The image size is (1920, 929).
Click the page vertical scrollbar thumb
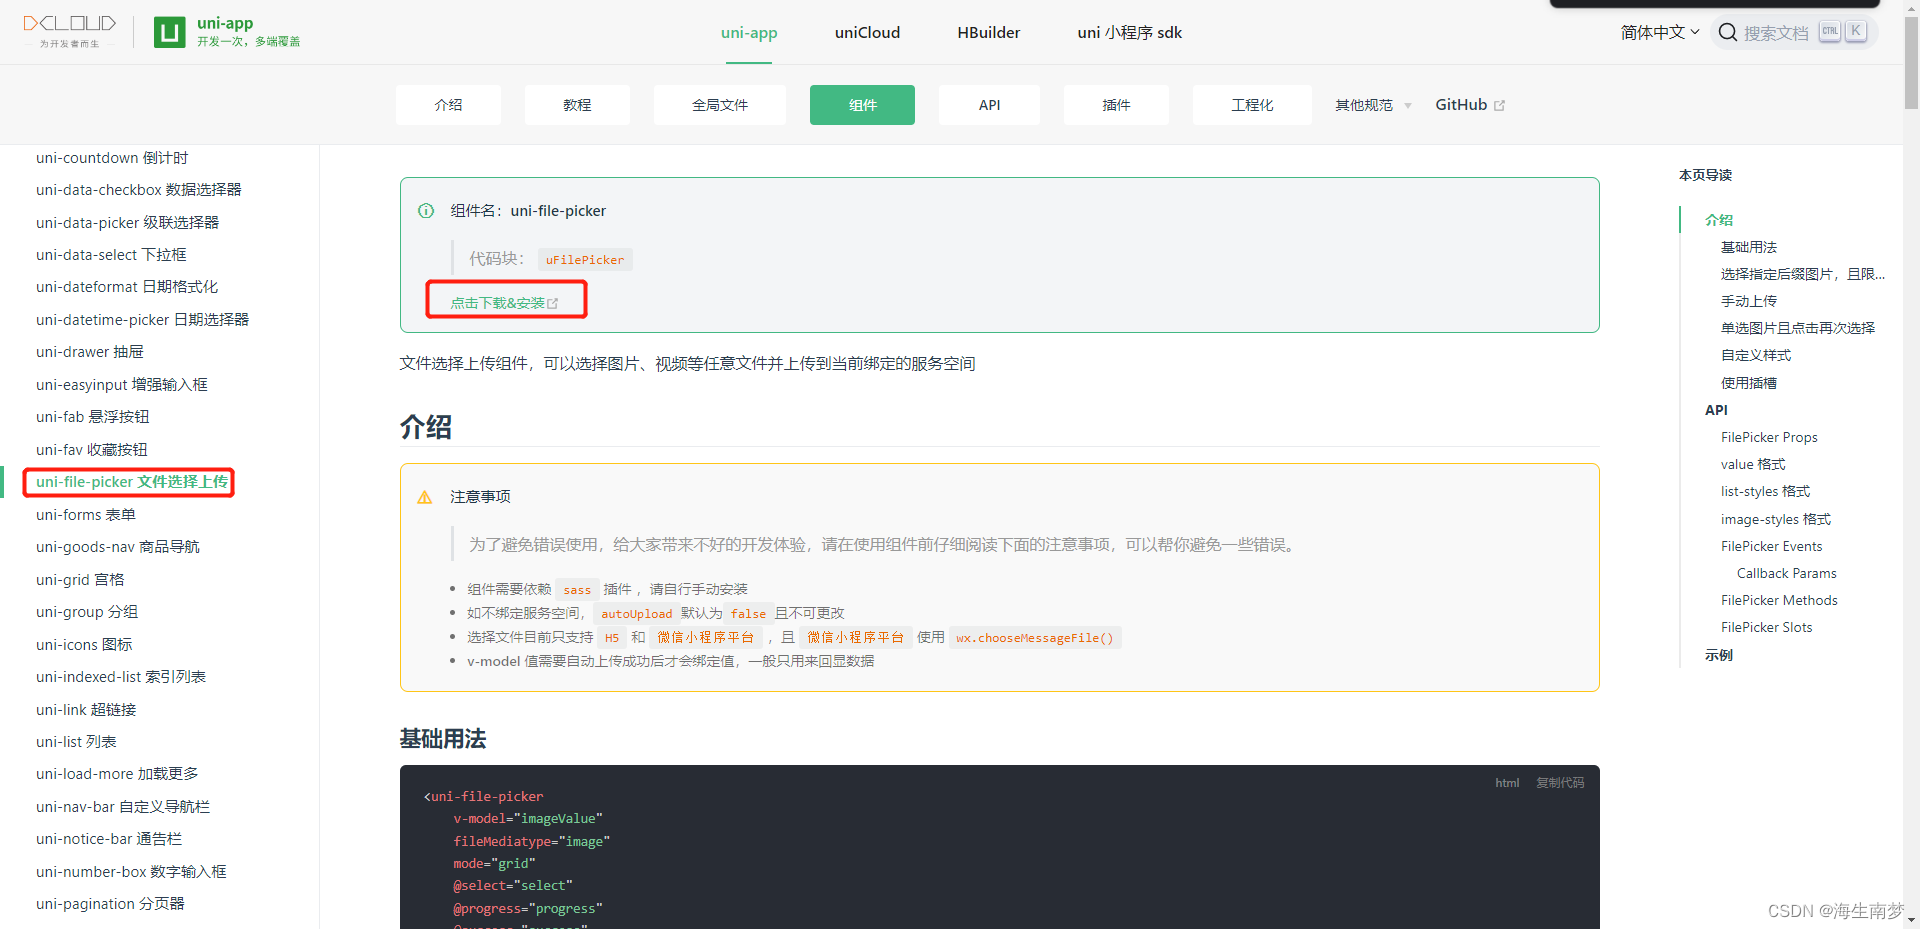point(1911,62)
